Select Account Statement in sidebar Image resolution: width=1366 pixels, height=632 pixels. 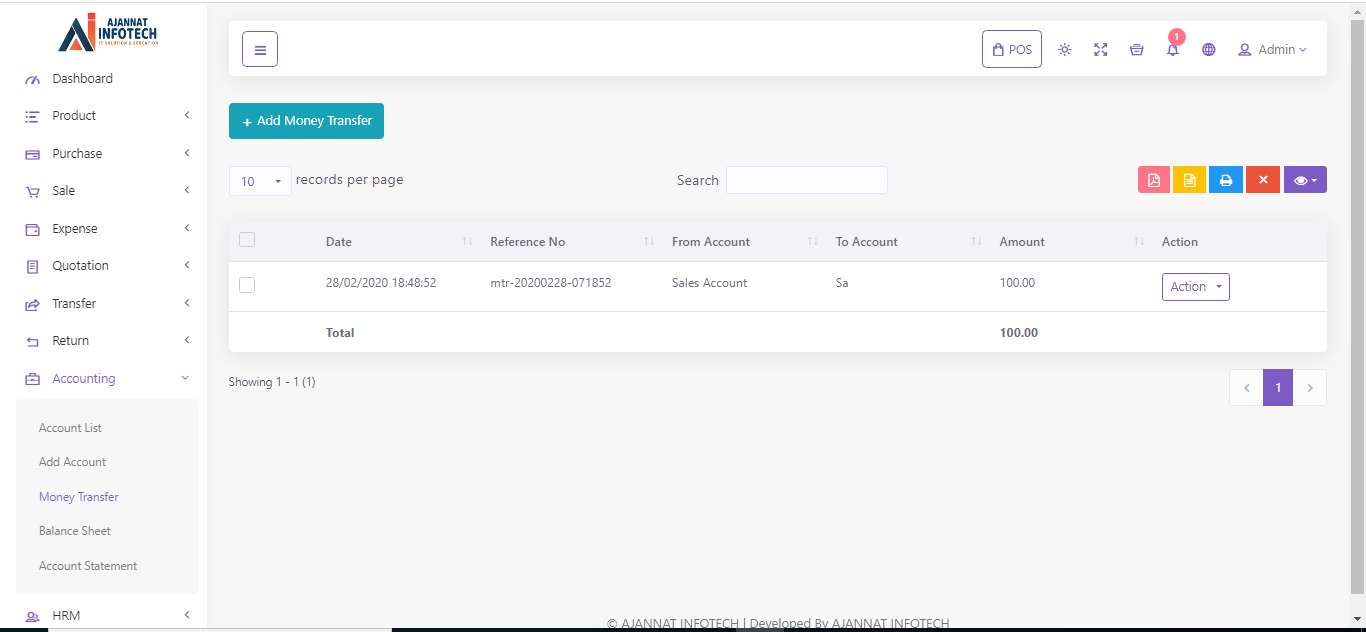coord(88,566)
